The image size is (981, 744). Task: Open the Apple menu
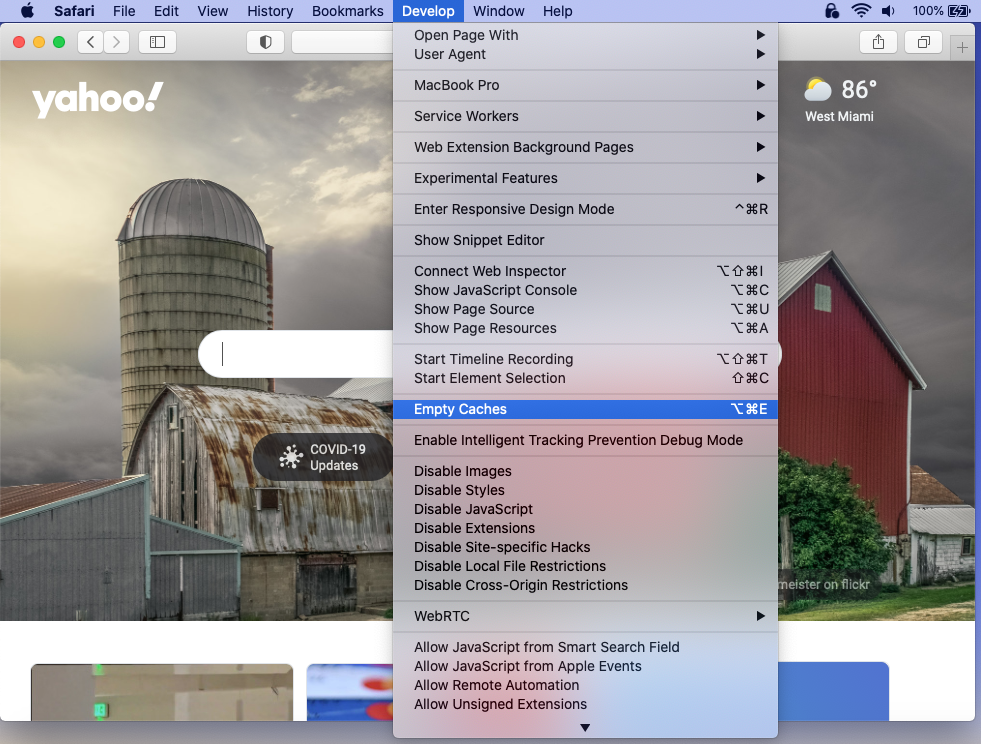click(x=28, y=11)
